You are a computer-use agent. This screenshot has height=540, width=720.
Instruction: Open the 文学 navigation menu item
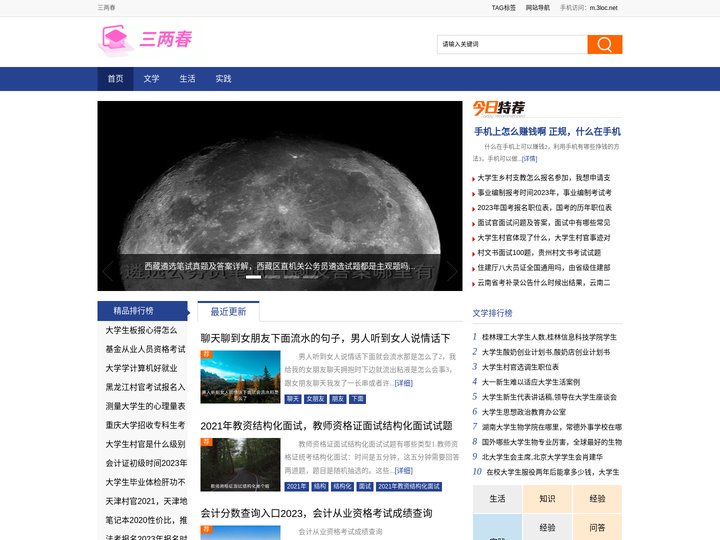151,79
